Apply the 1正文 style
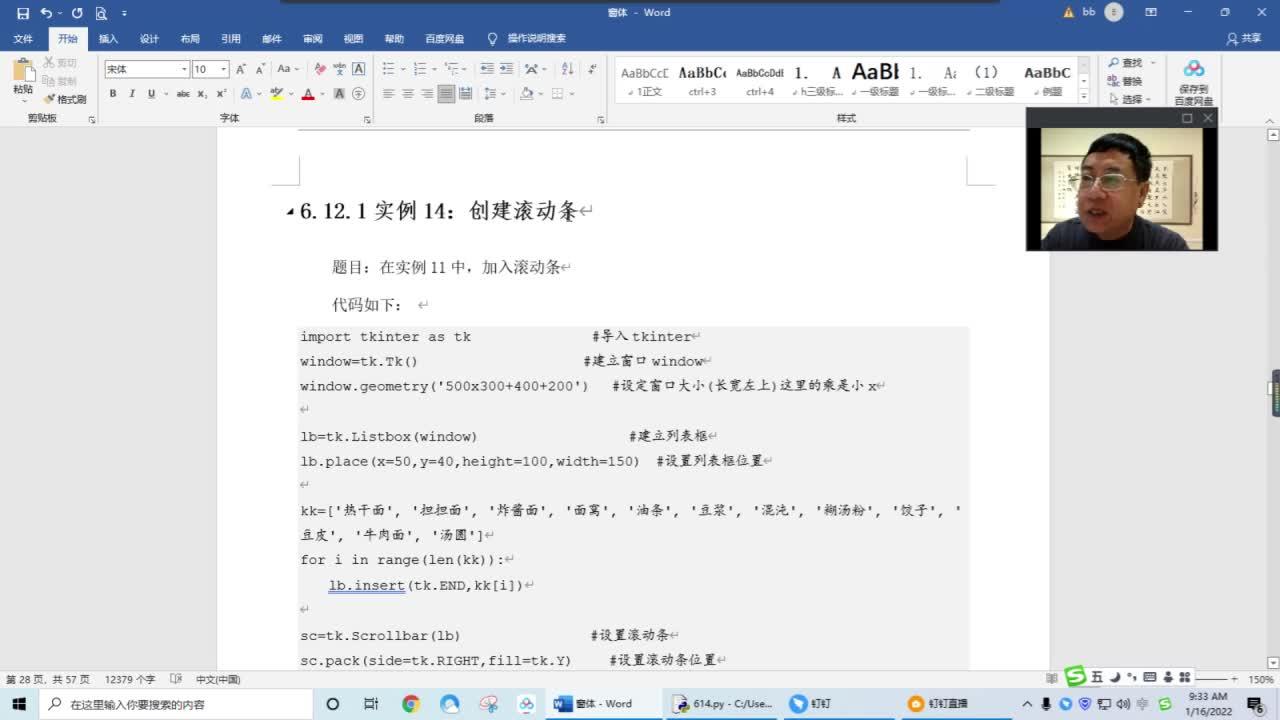The image size is (1280, 720). (x=645, y=79)
